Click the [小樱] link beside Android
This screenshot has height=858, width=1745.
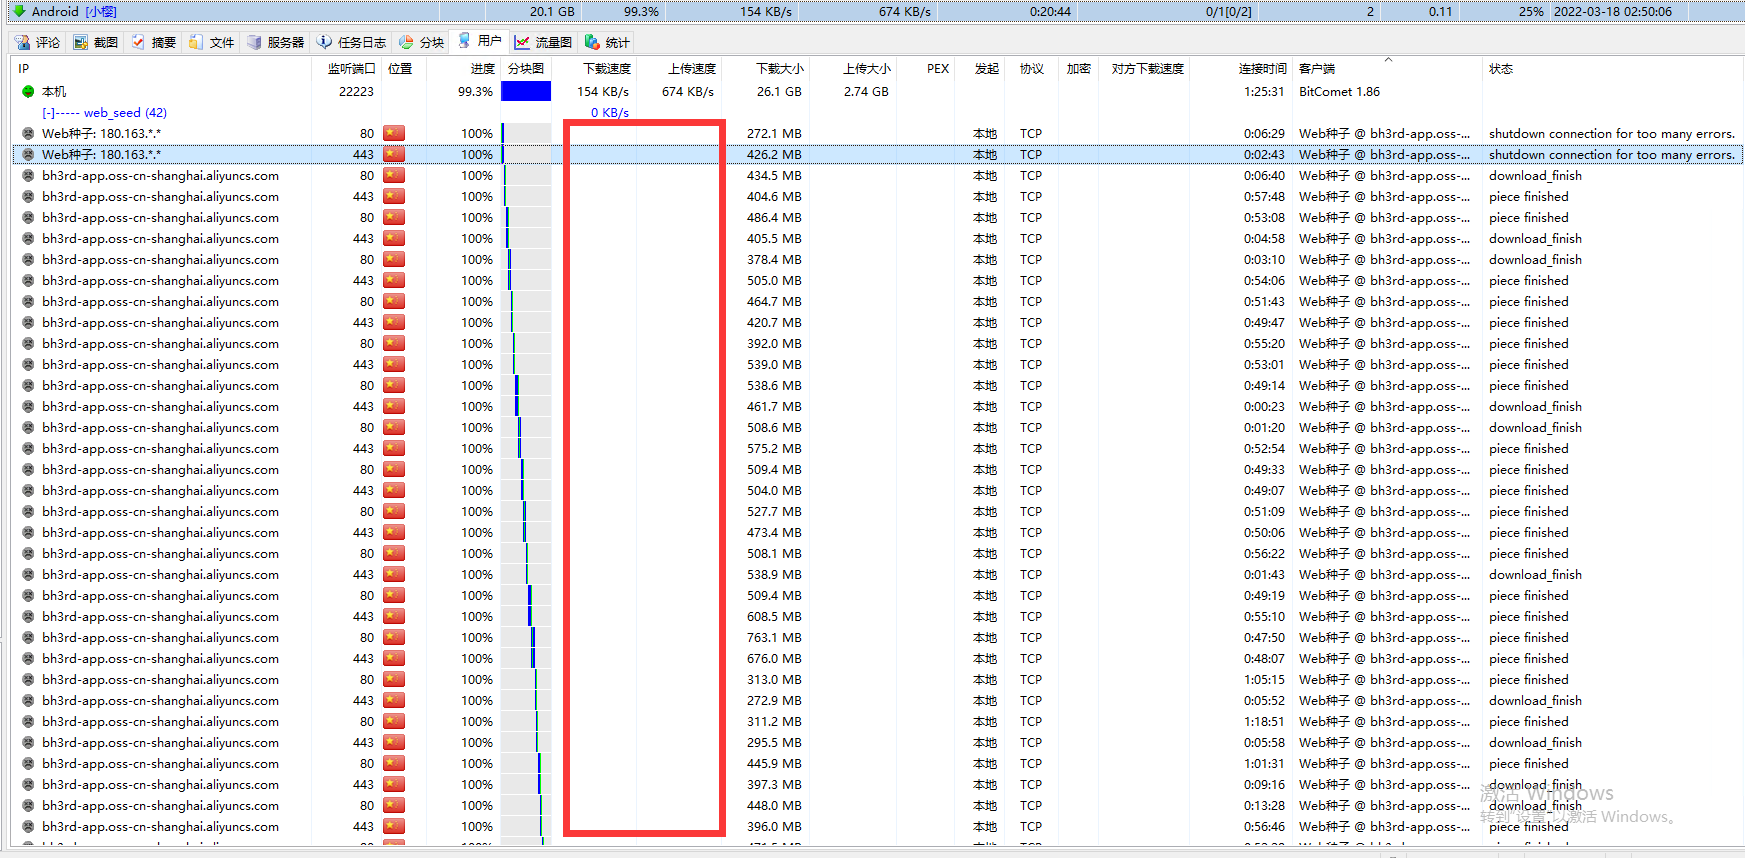click(101, 11)
